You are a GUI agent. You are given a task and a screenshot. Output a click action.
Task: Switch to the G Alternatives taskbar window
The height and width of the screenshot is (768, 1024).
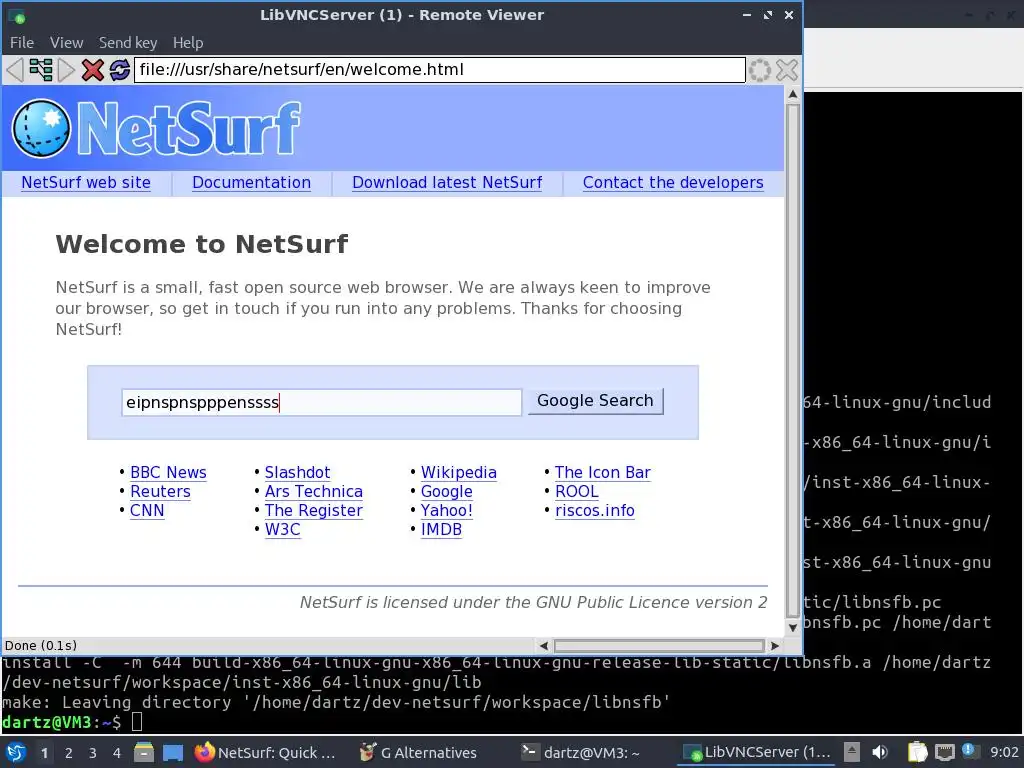pos(419,752)
